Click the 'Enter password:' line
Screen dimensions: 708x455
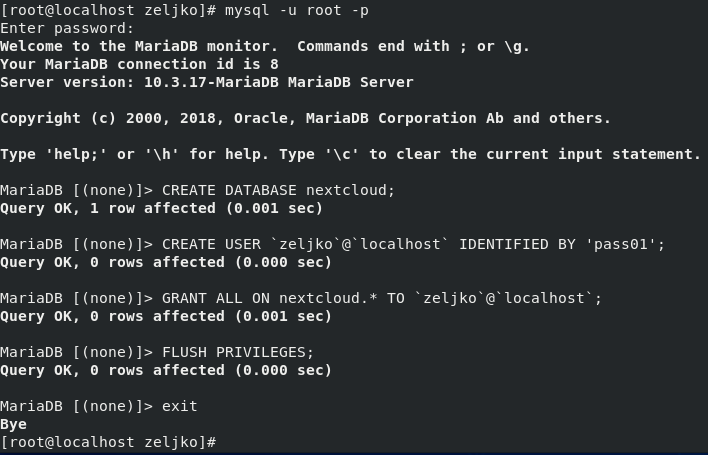point(67,28)
